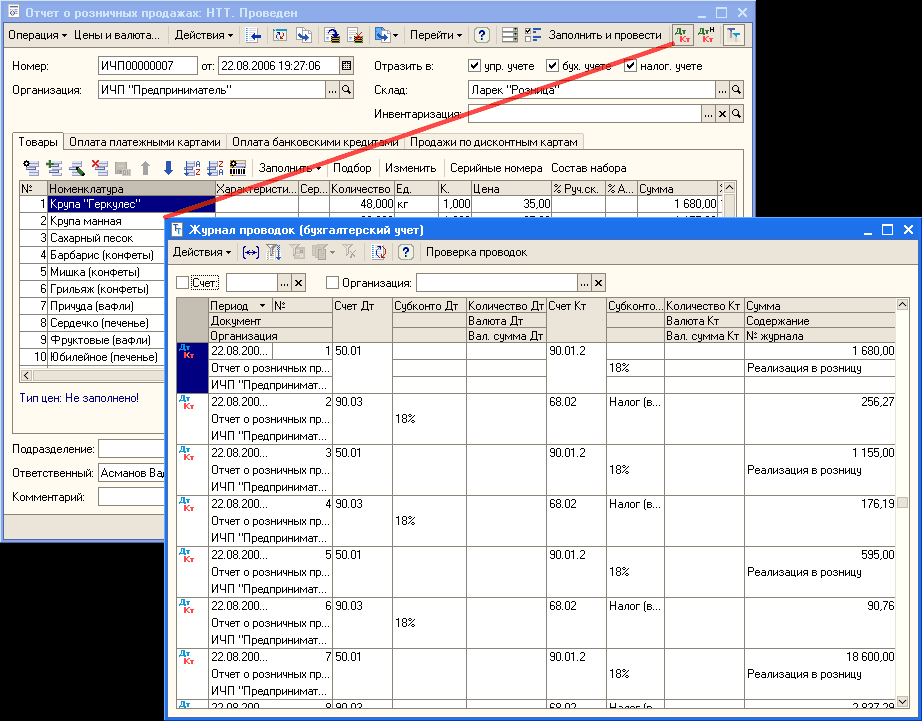Click the journal's vertical scrollbar down arrow
This screenshot has width=922, height=721.
click(x=902, y=703)
